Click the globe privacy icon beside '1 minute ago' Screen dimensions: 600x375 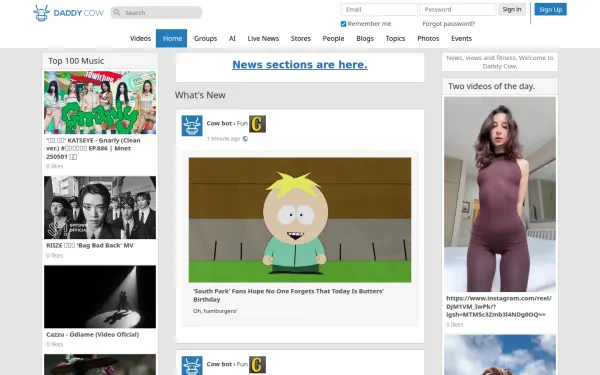click(x=245, y=139)
